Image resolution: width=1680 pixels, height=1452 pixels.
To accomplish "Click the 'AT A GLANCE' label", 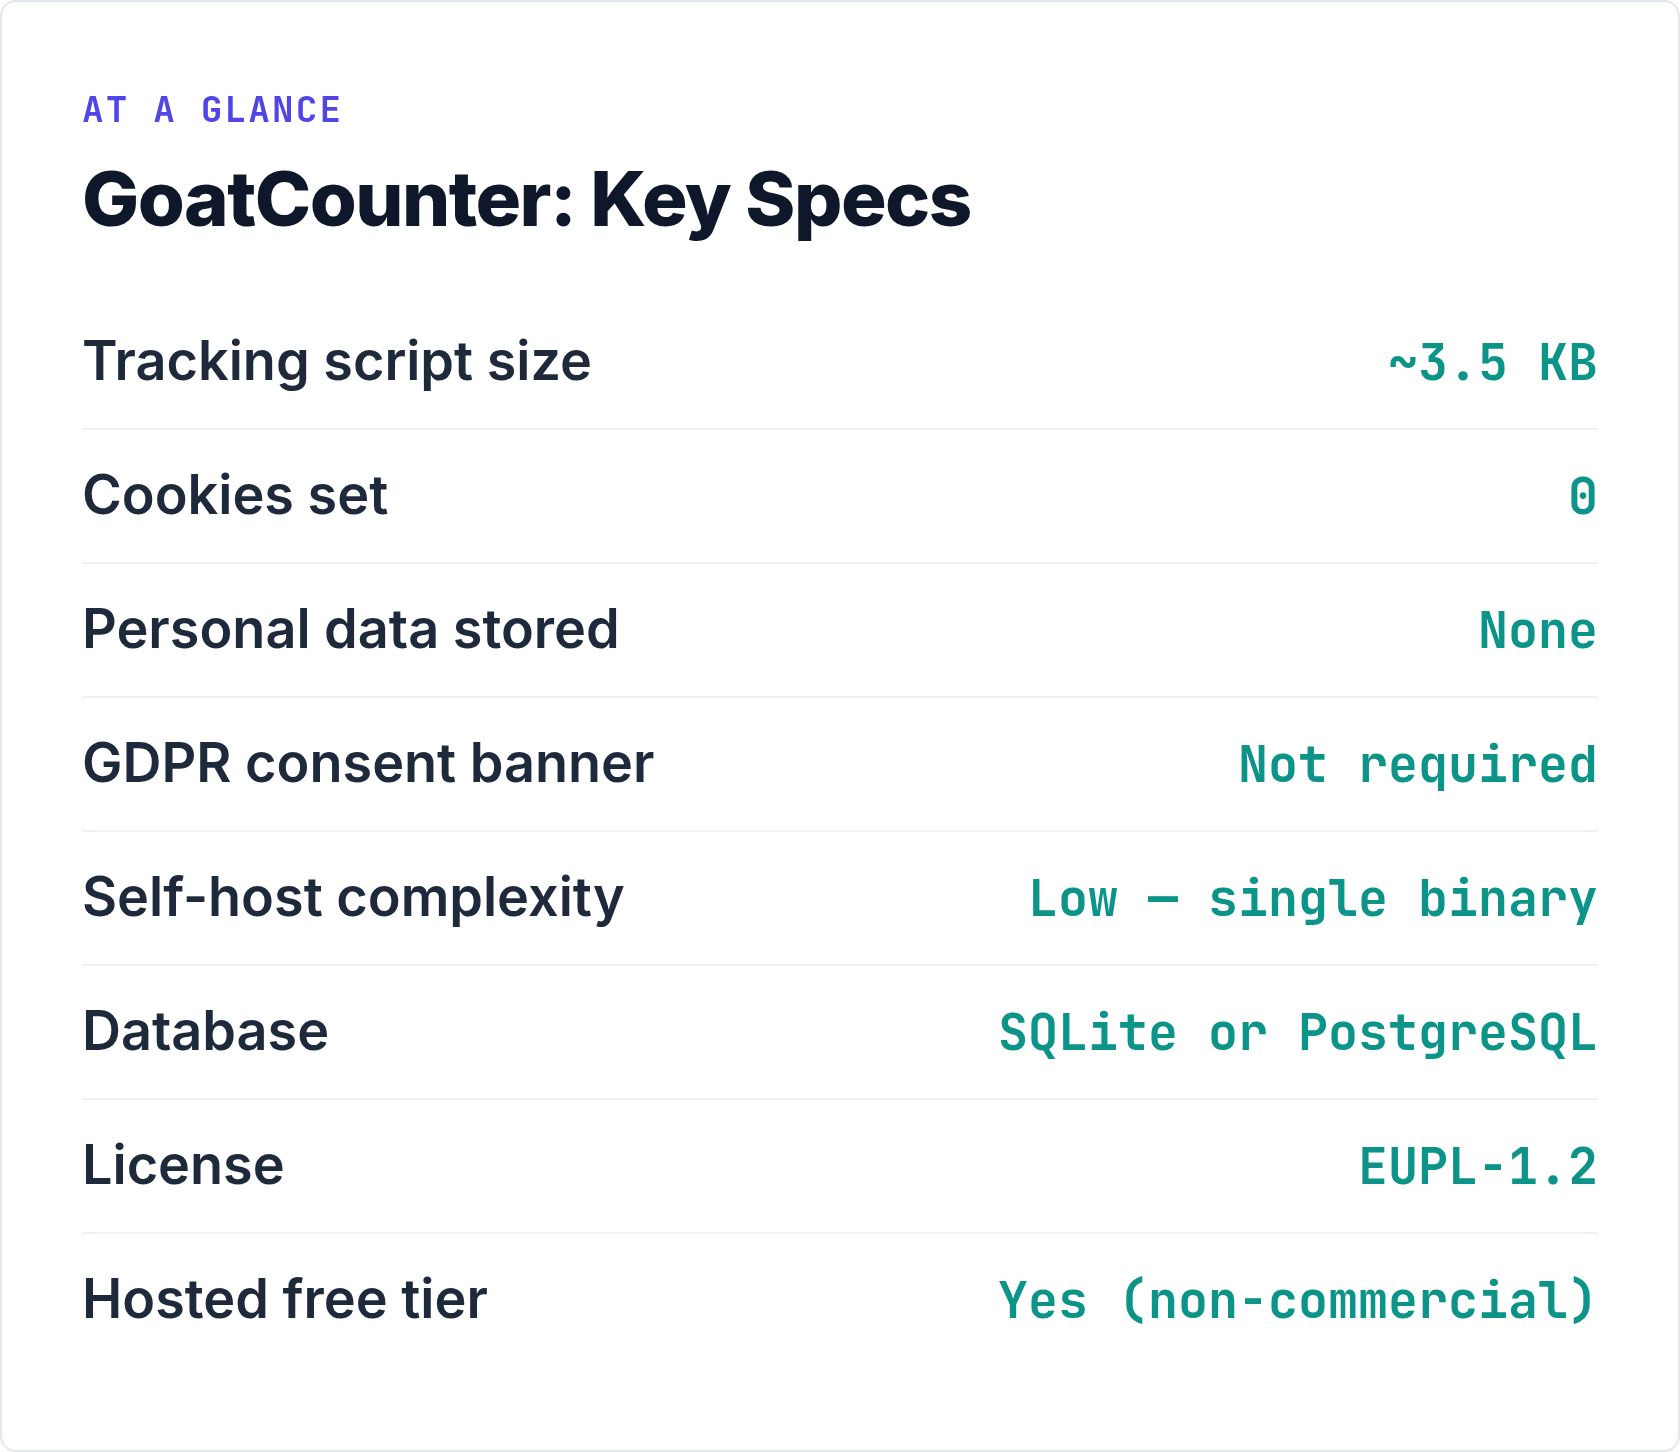I will [x=212, y=110].
